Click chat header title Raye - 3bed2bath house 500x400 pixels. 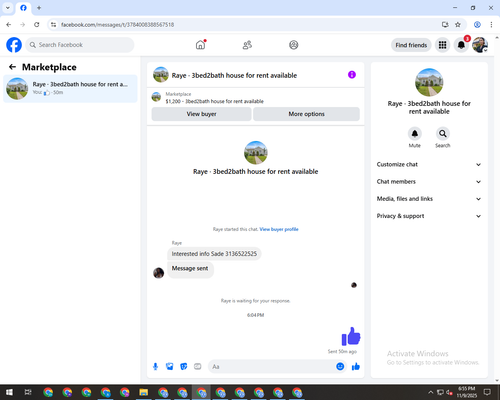tap(234, 75)
